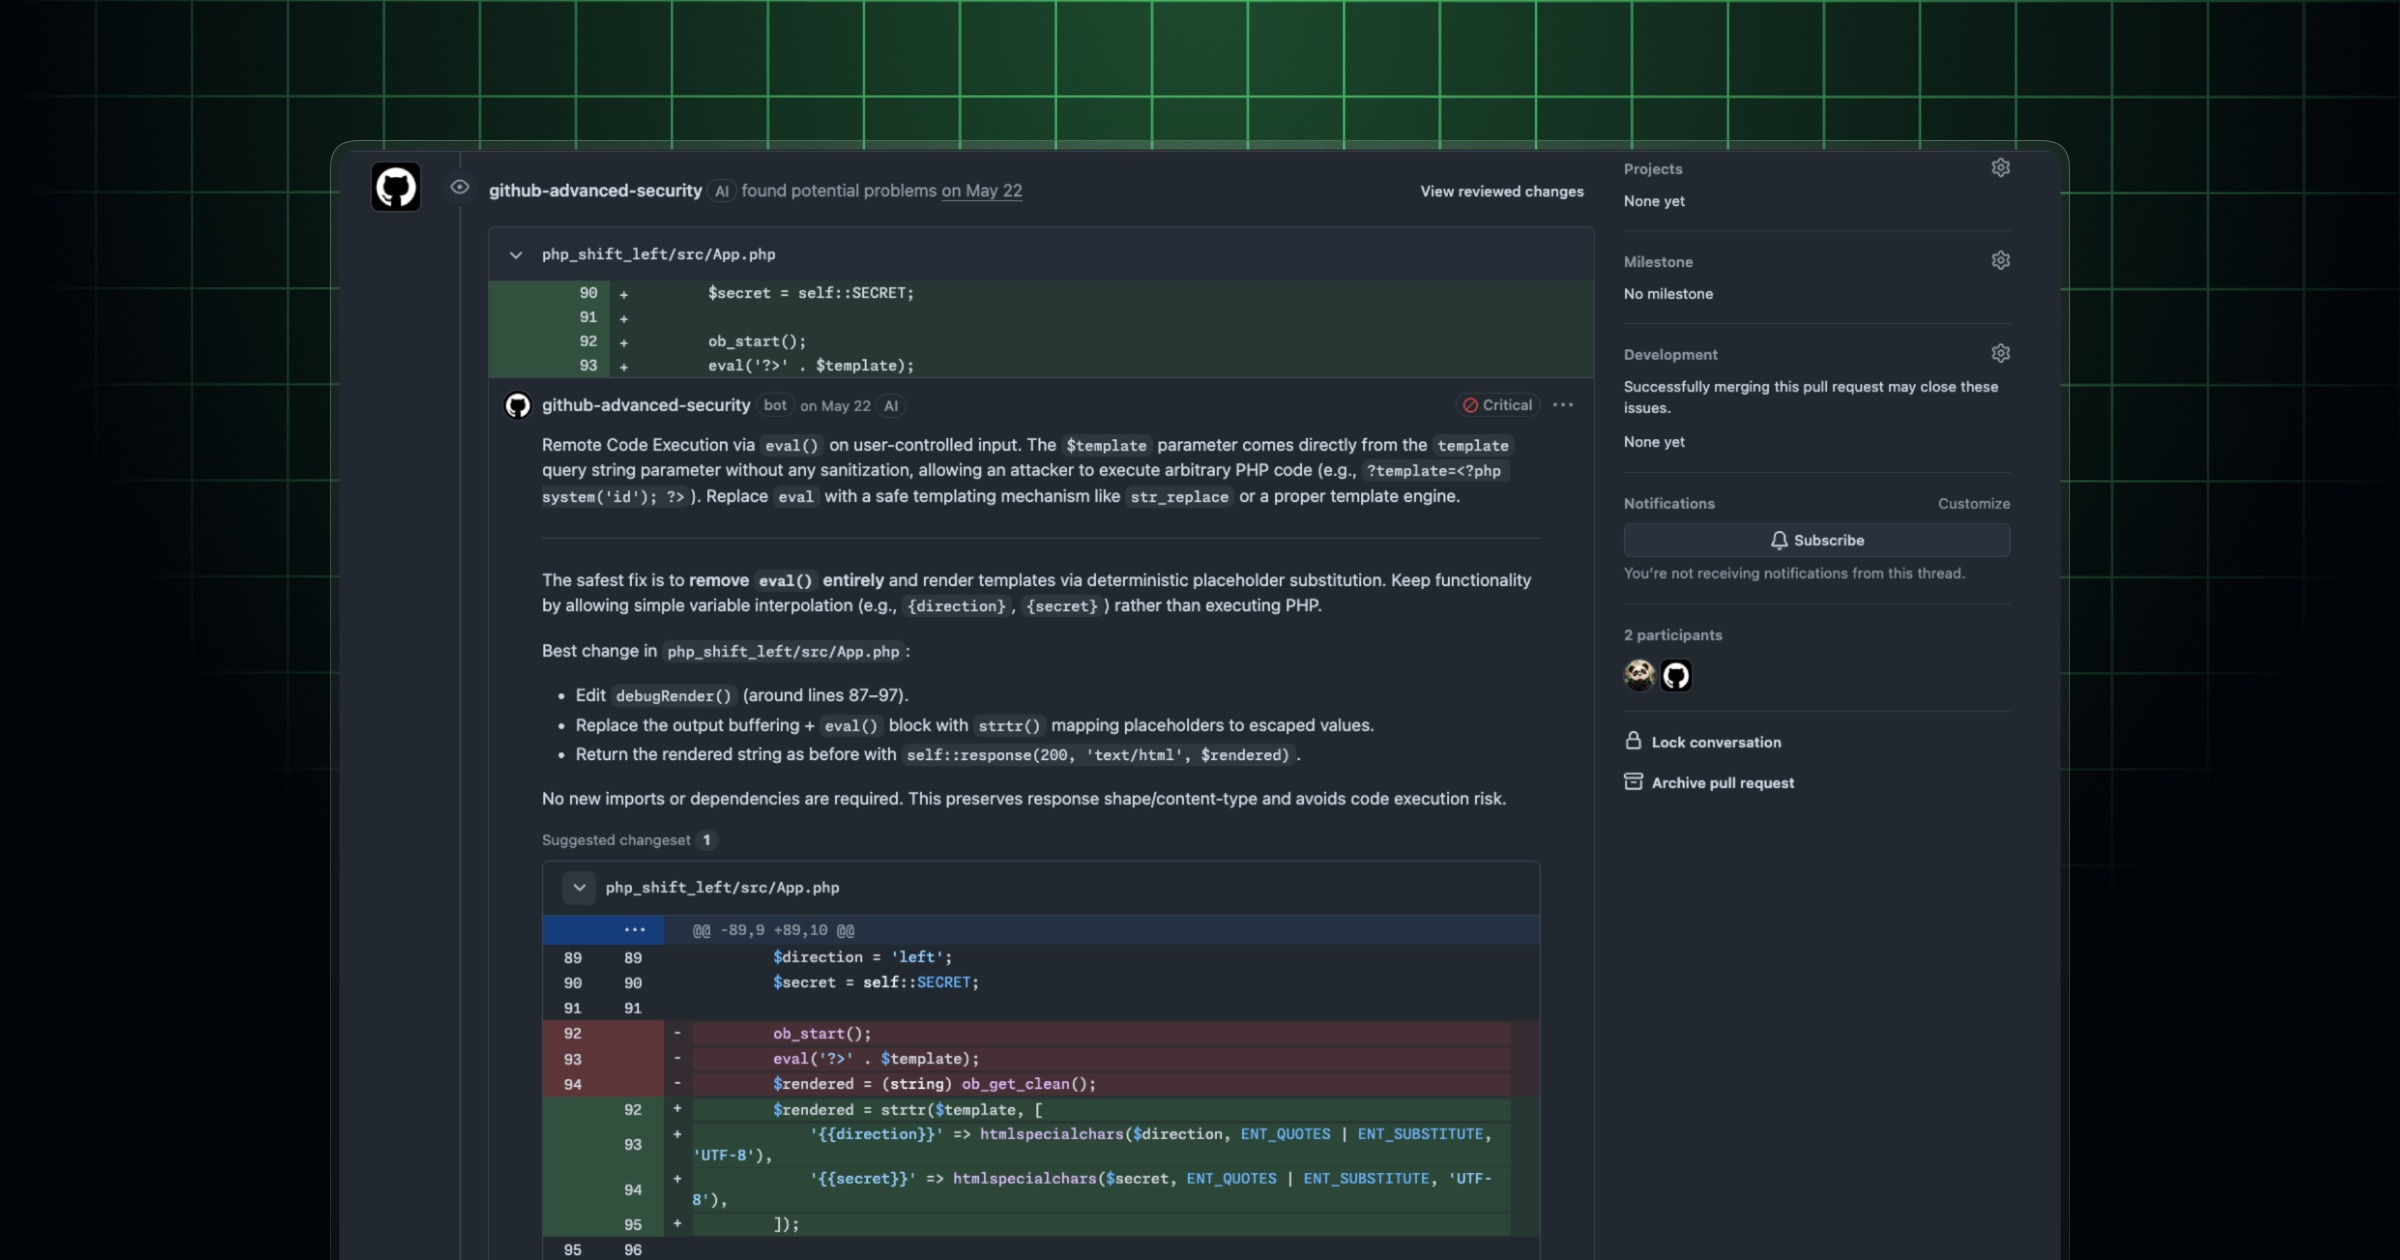Open the 'on May 22' review timestamp link

pos(982,191)
